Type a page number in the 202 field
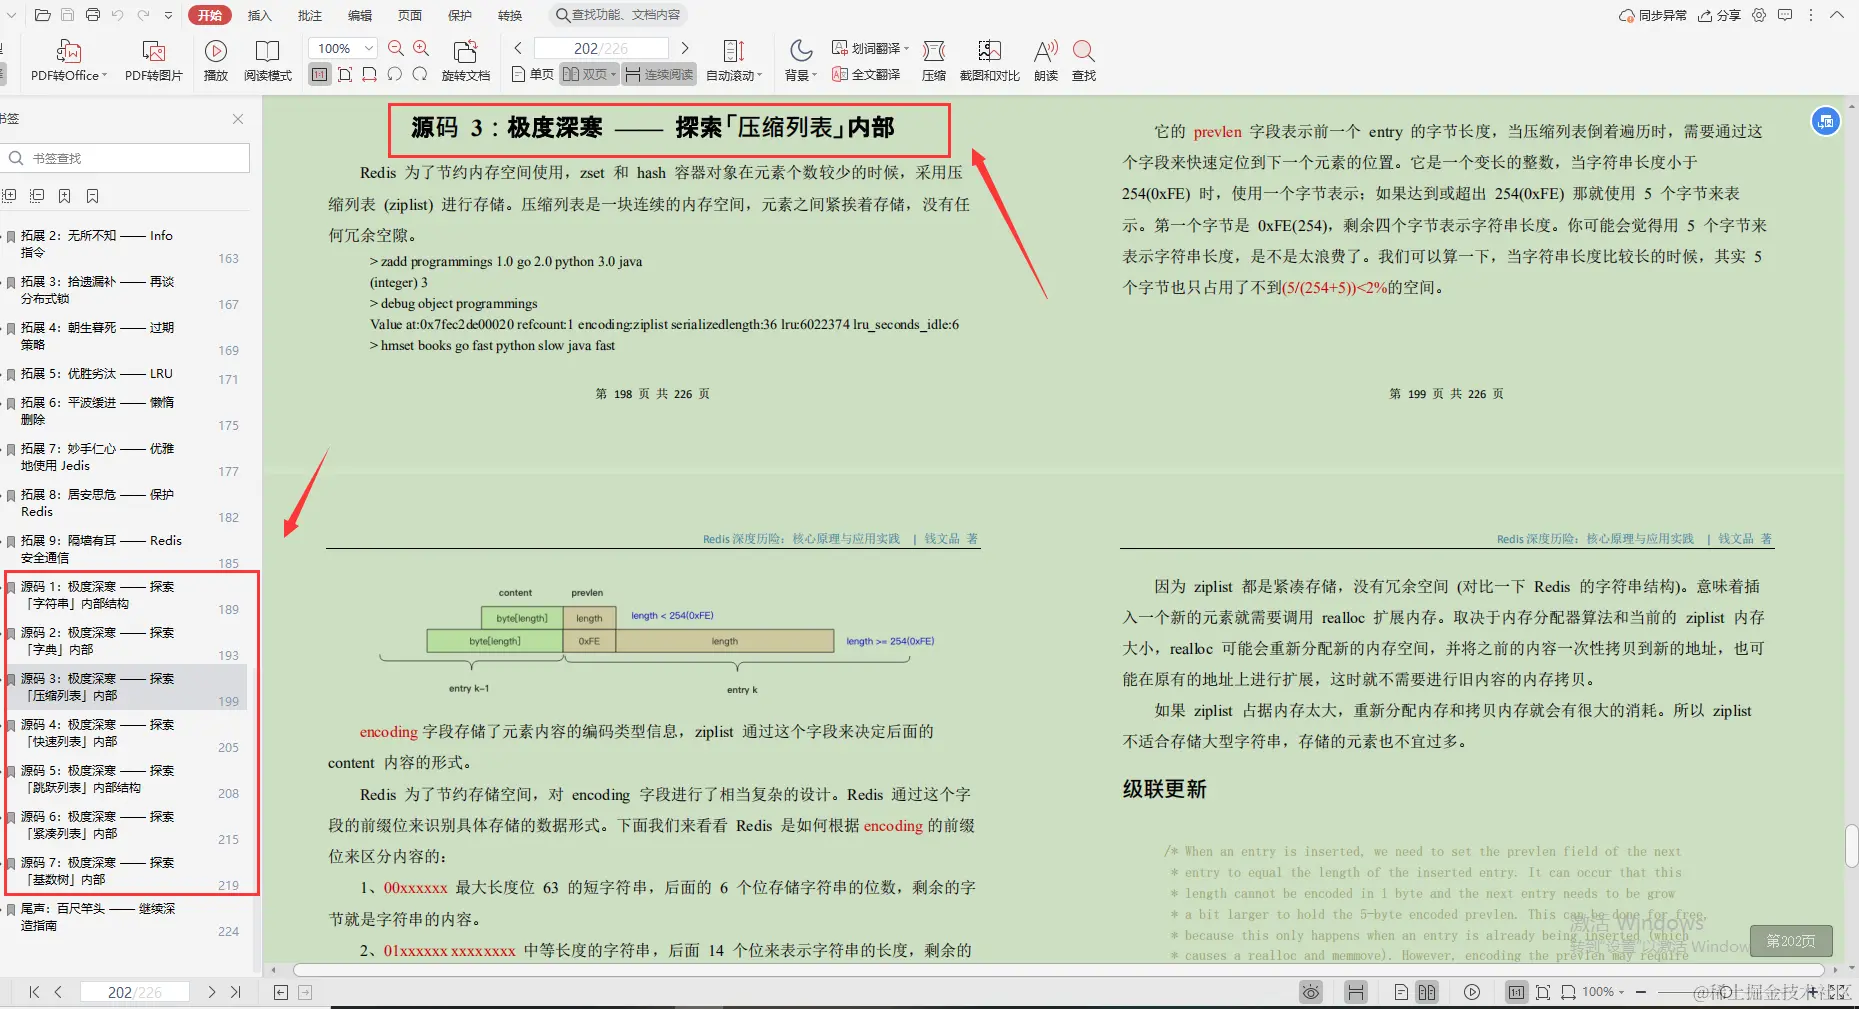 (x=601, y=47)
